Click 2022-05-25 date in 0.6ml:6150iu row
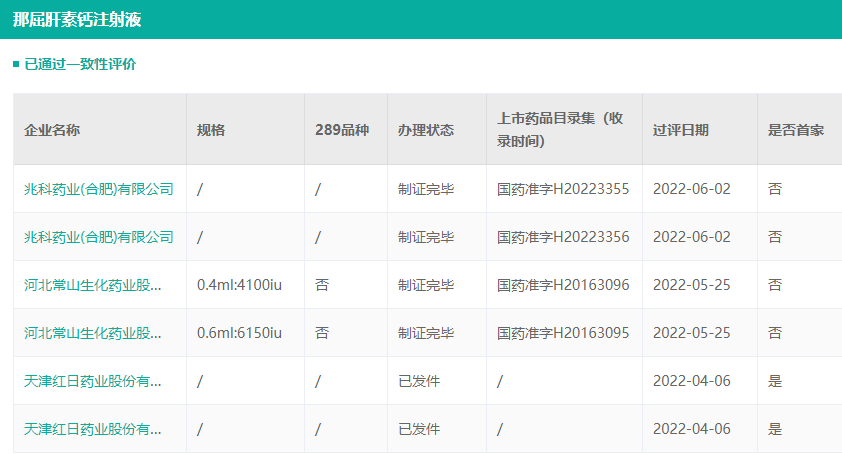Image resolution: width=842 pixels, height=454 pixels. (692, 333)
